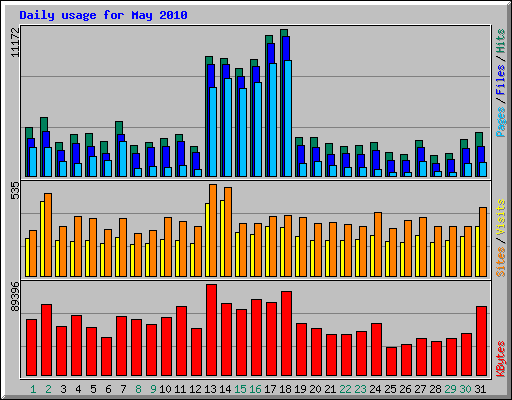Click the blue files bar for day 13
Screen dimensions: 512x400
(x=211, y=76)
